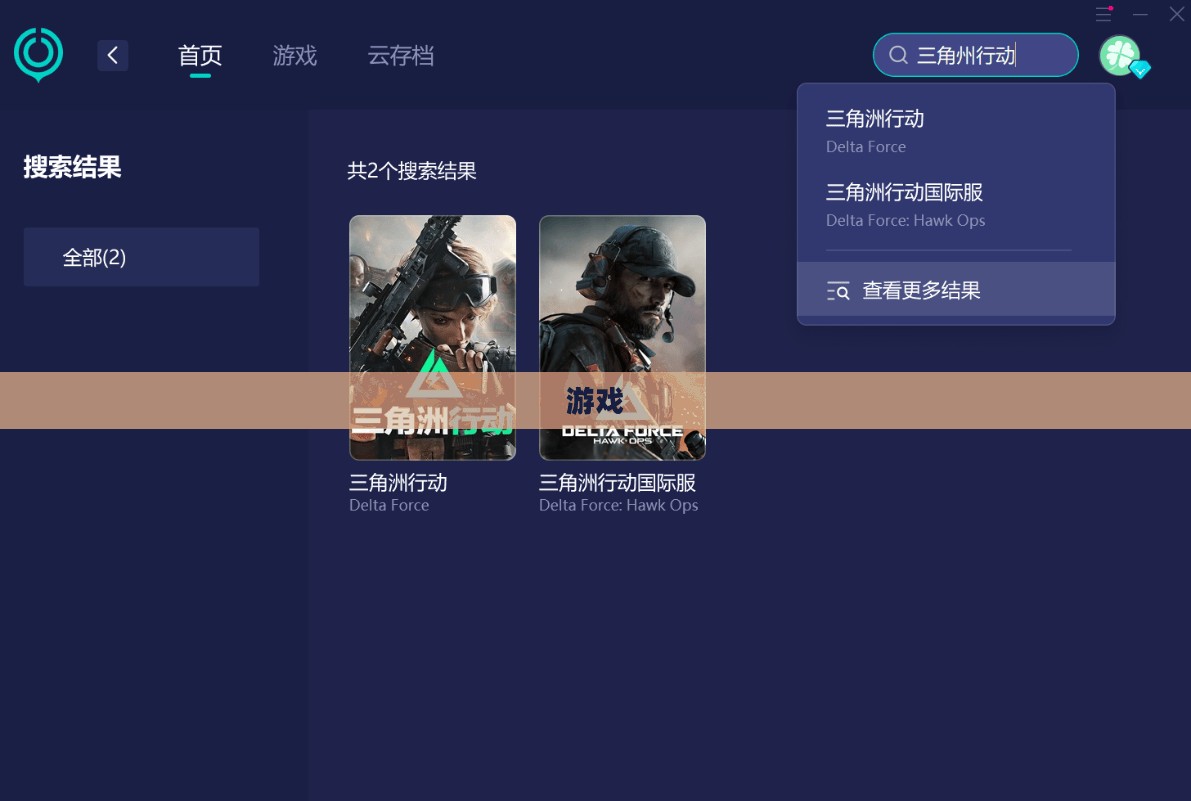This screenshot has height=801, width=1191.
Task: Open the 三角洲行动 game cover thumbnail
Action: (x=432, y=337)
